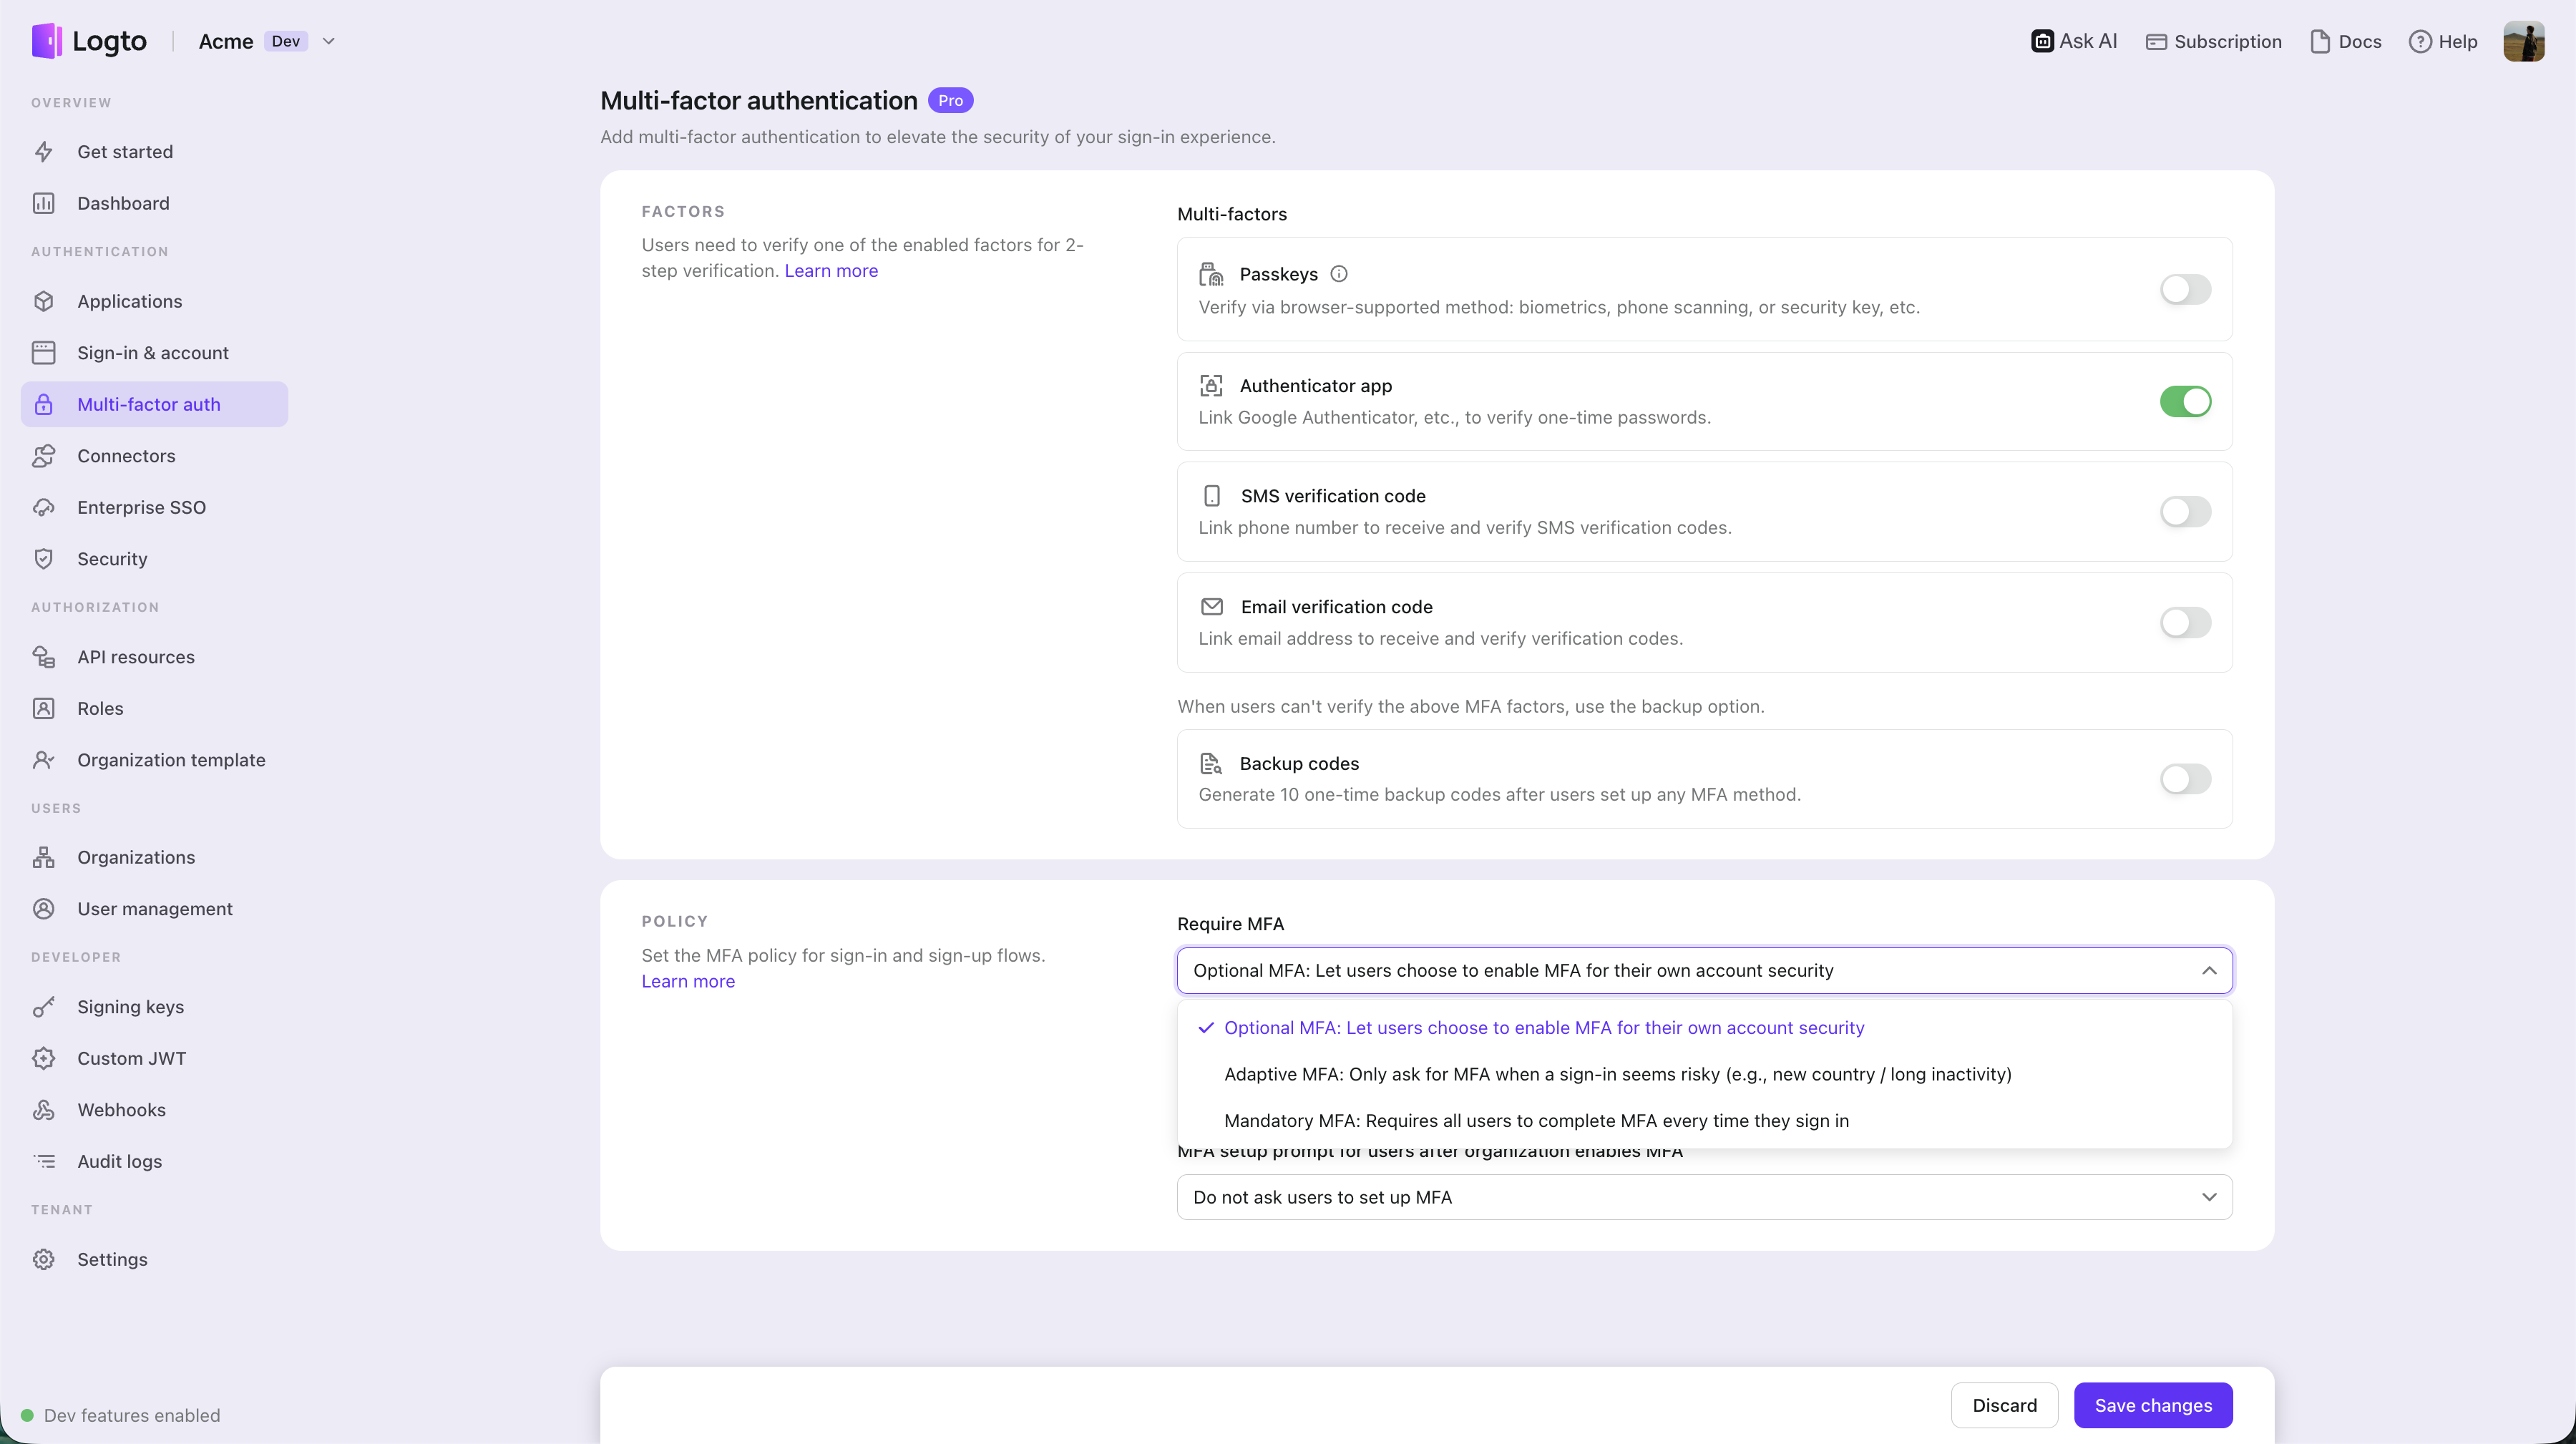Select the Adaptive MFA option
The image size is (2576, 1444).
(x=1617, y=1074)
